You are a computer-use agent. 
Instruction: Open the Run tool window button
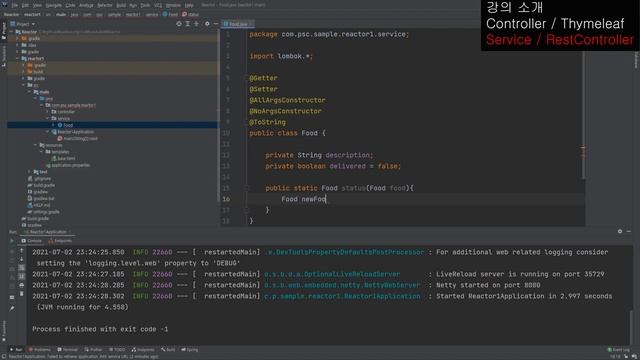coord(16,350)
